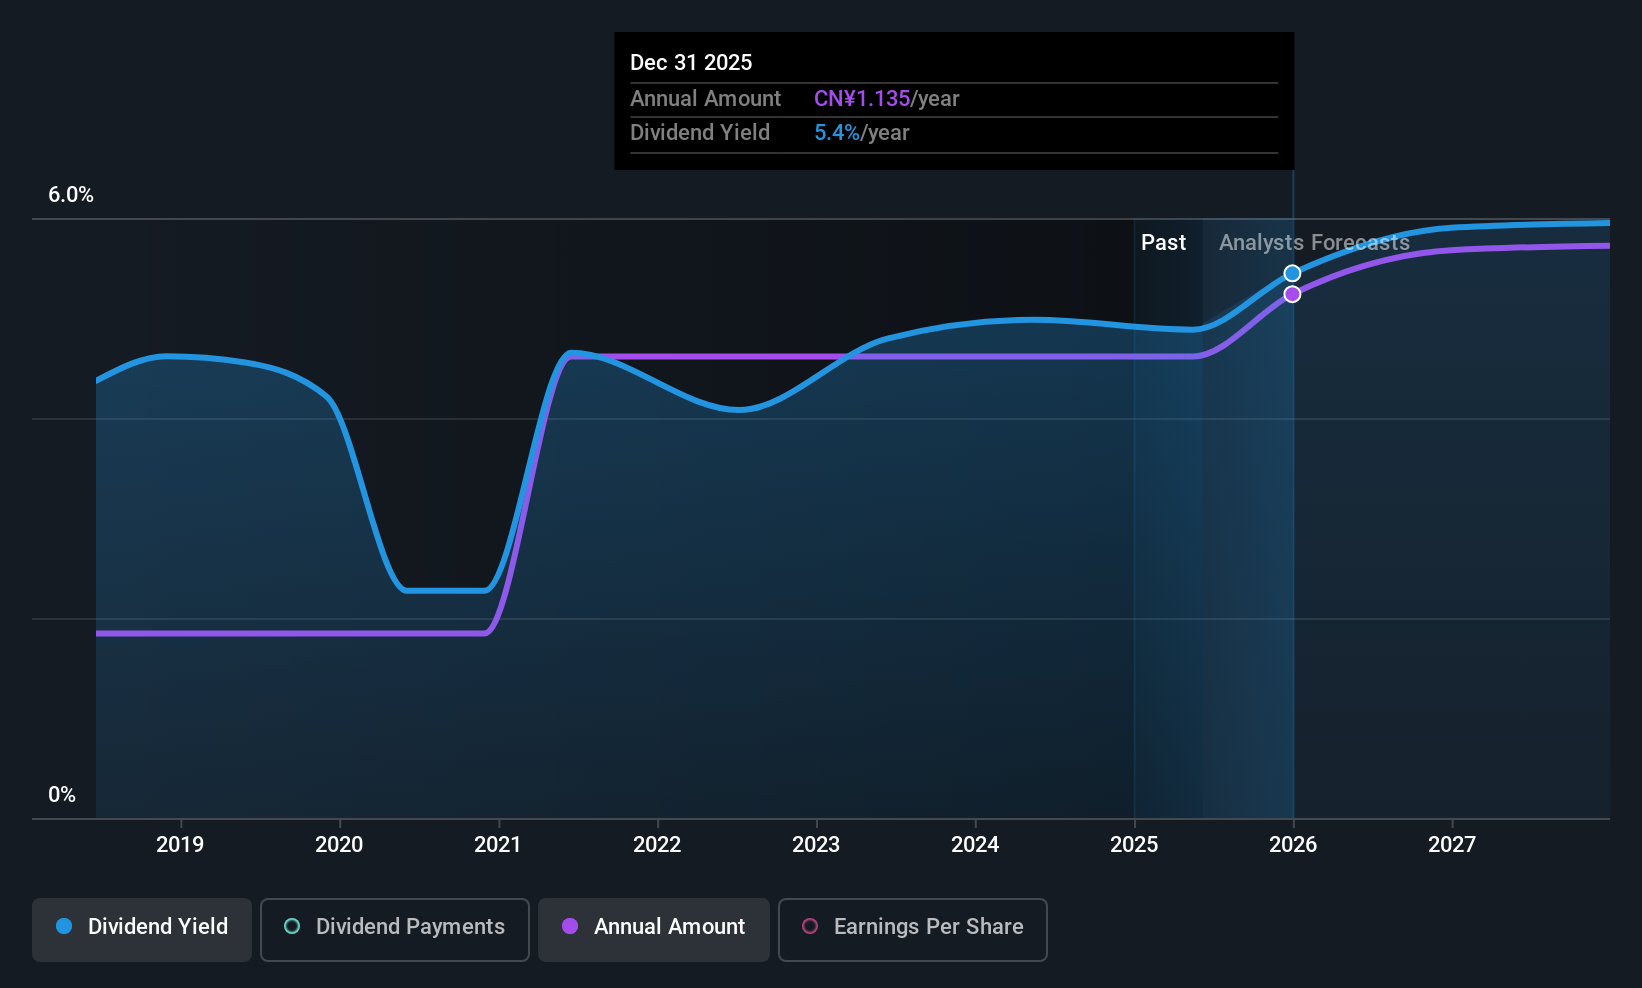Click the Annual Amount tooltip row label

(x=705, y=99)
